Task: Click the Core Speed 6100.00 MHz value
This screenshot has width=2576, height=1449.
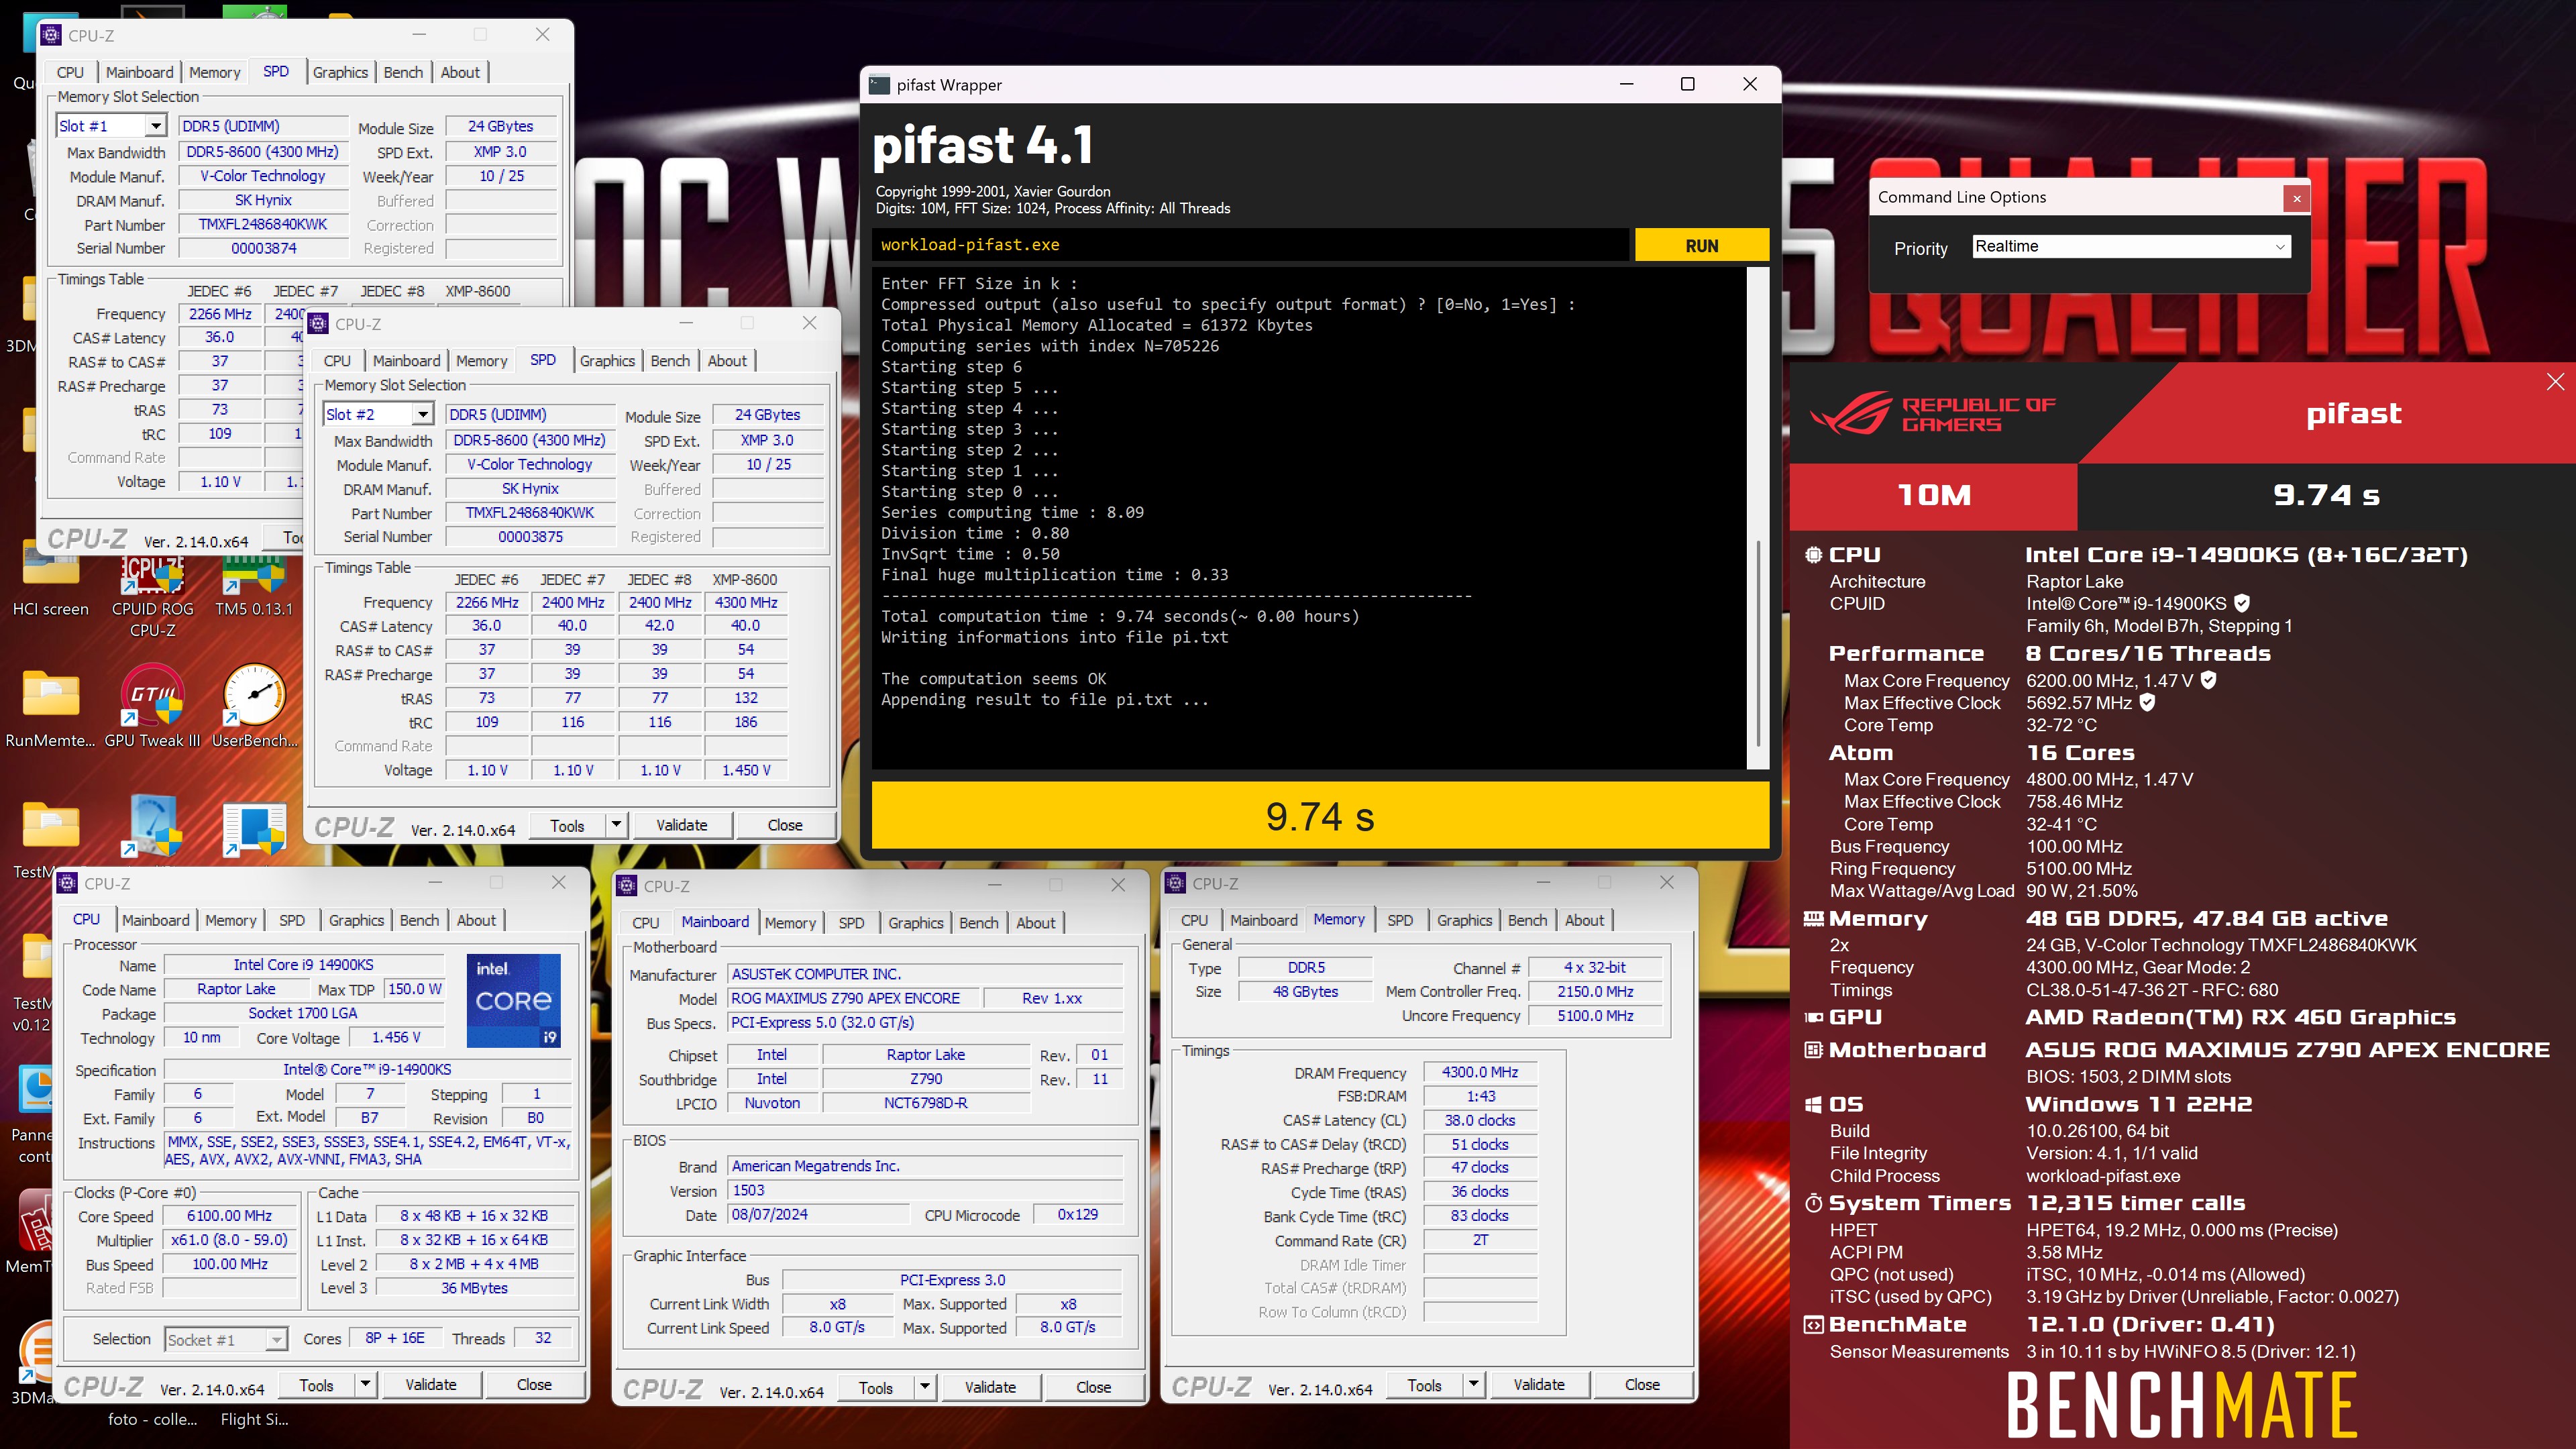Action: pyautogui.click(x=229, y=1216)
